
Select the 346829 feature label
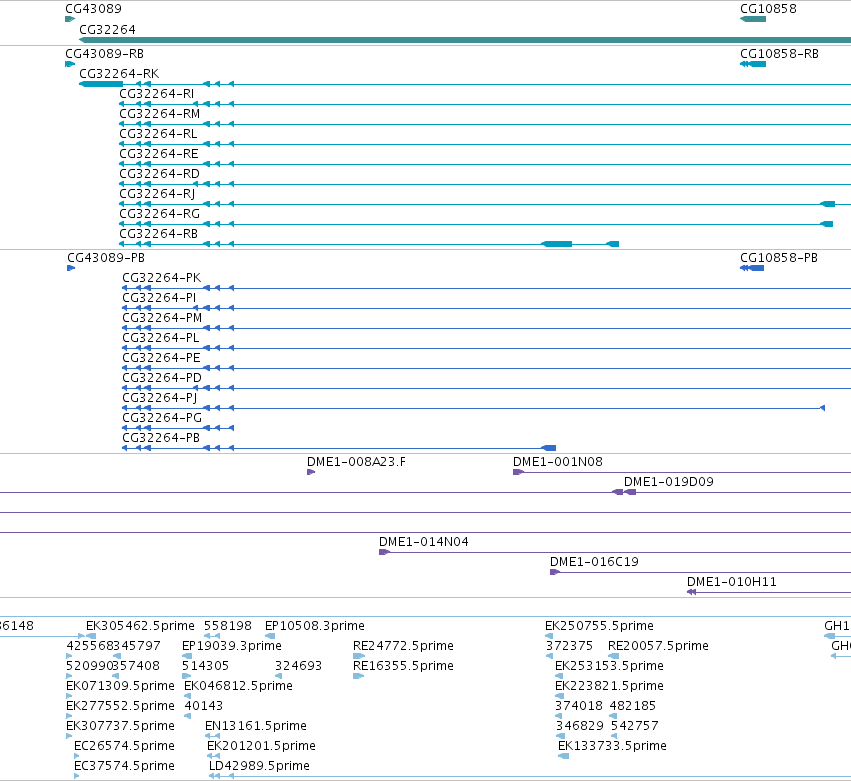pos(580,726)
